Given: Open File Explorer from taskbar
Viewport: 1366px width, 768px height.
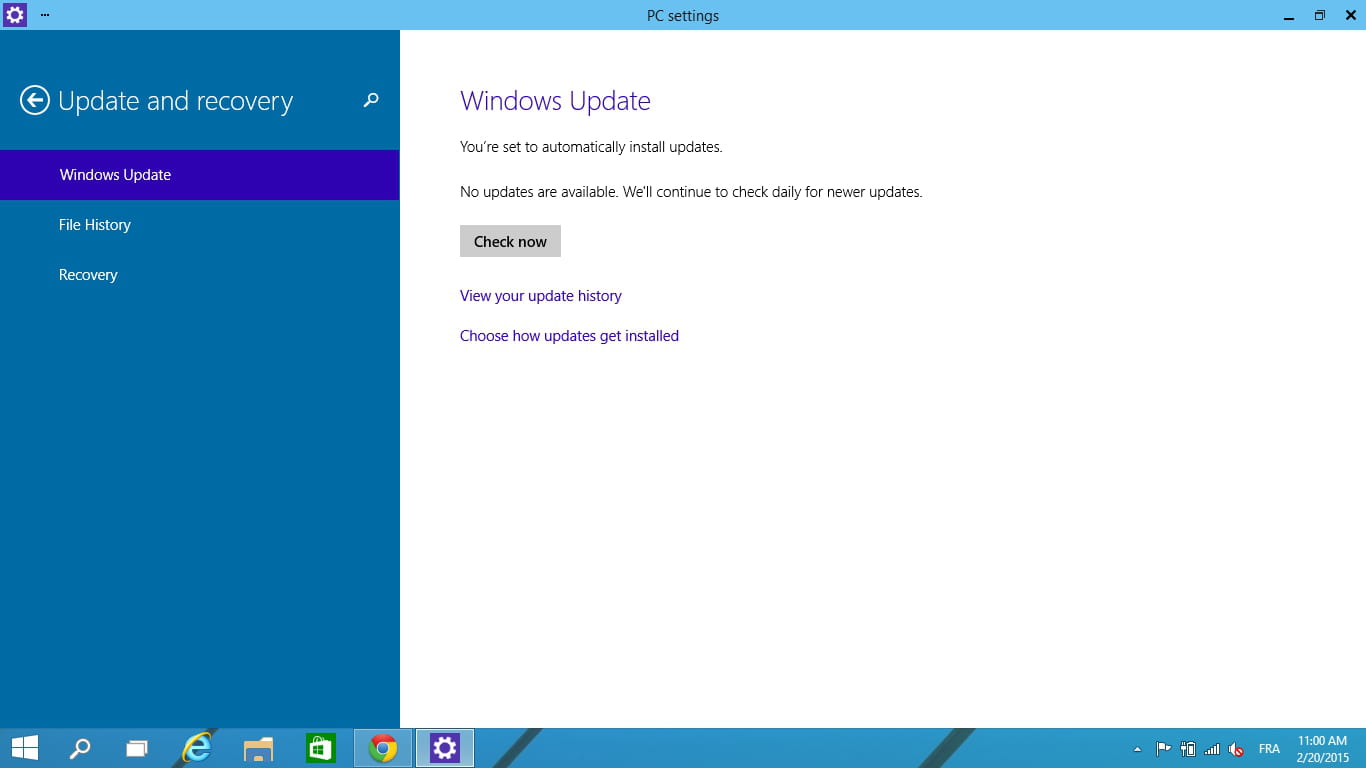Looking at the screenshot, I should [258, 748].
